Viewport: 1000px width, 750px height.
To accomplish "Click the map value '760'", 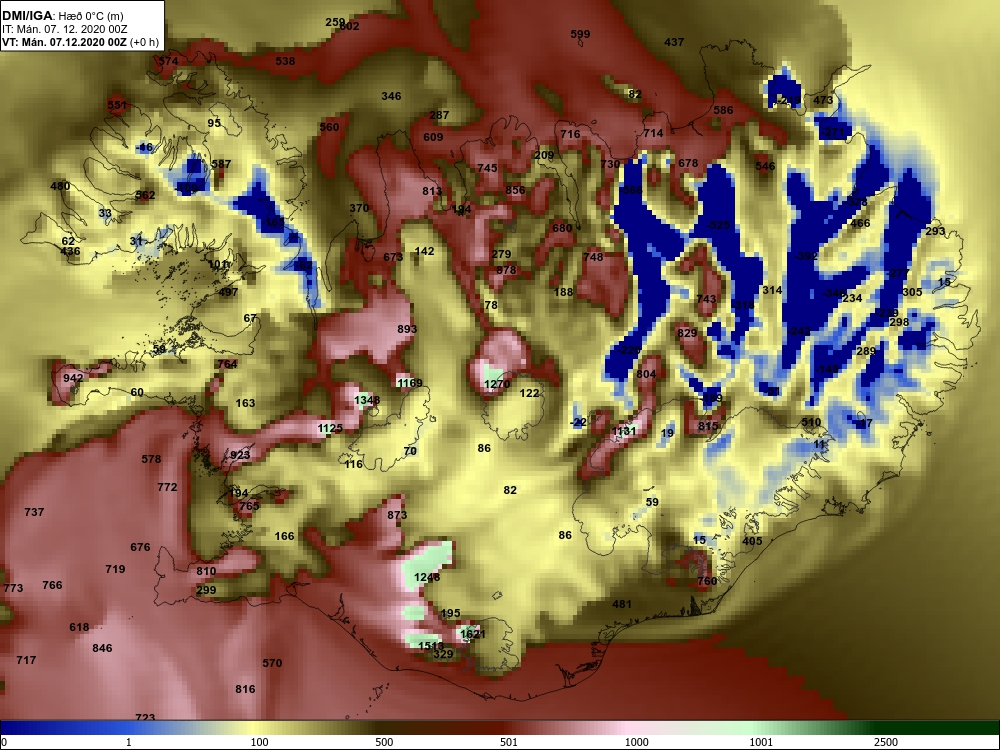I will point(707,581).
